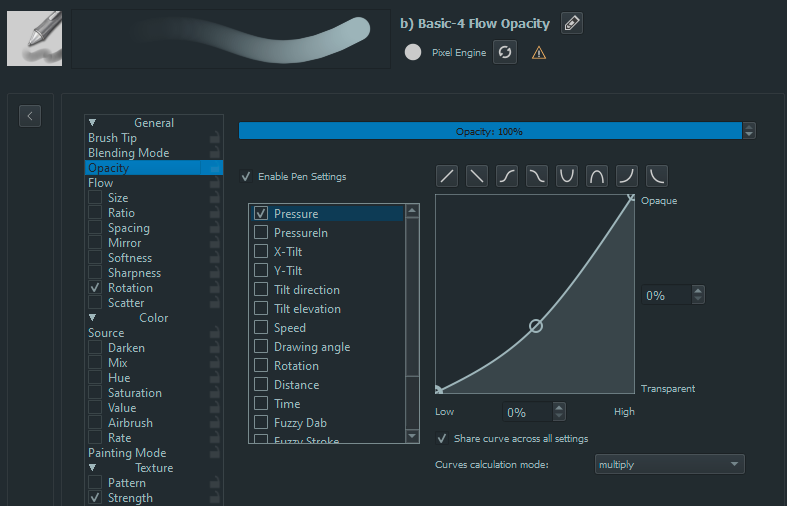Viewport: 787px width, 506px height.
Task: Click the lock icon on the Pattern row
Action: click(x=215, y=483)
